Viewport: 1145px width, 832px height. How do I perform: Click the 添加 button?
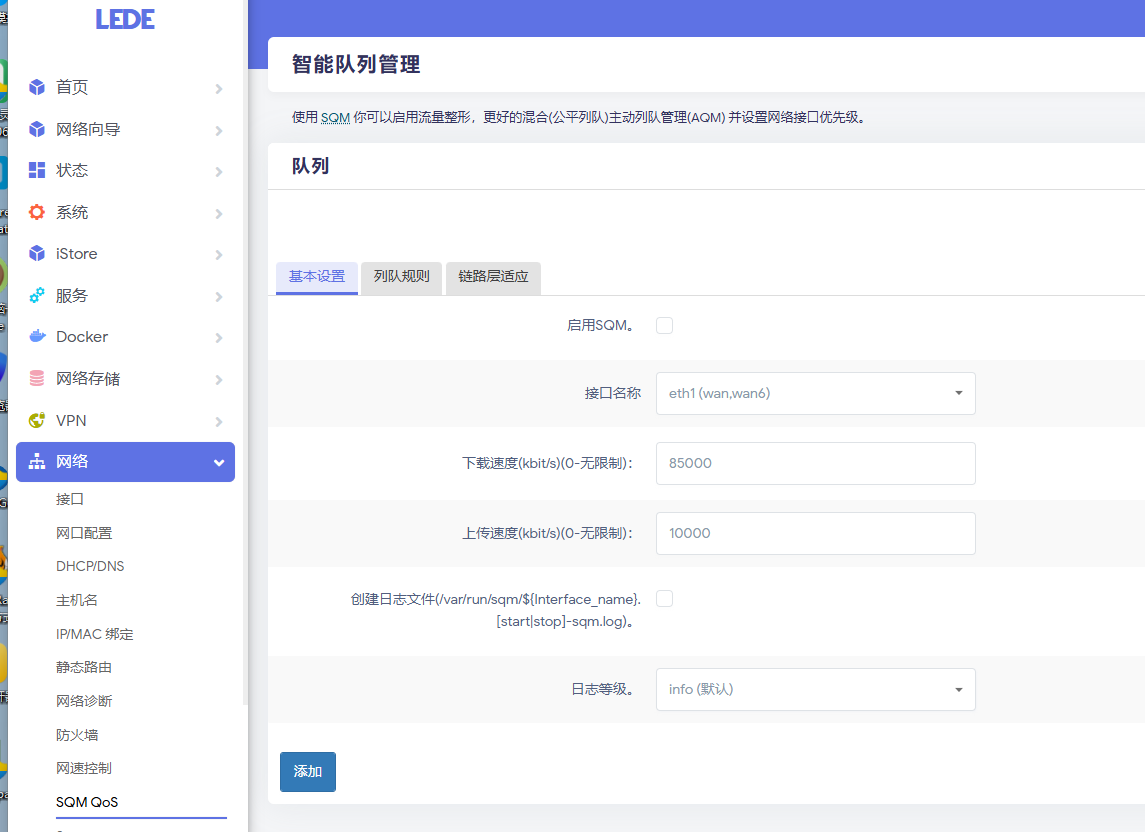[x=307, y=771]
